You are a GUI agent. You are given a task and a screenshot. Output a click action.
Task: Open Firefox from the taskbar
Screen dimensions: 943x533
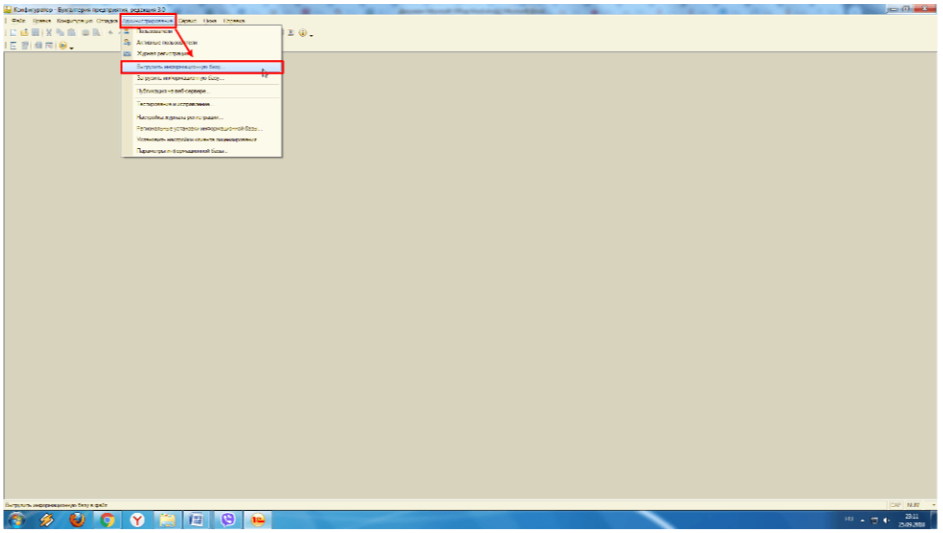coord(77,520)
